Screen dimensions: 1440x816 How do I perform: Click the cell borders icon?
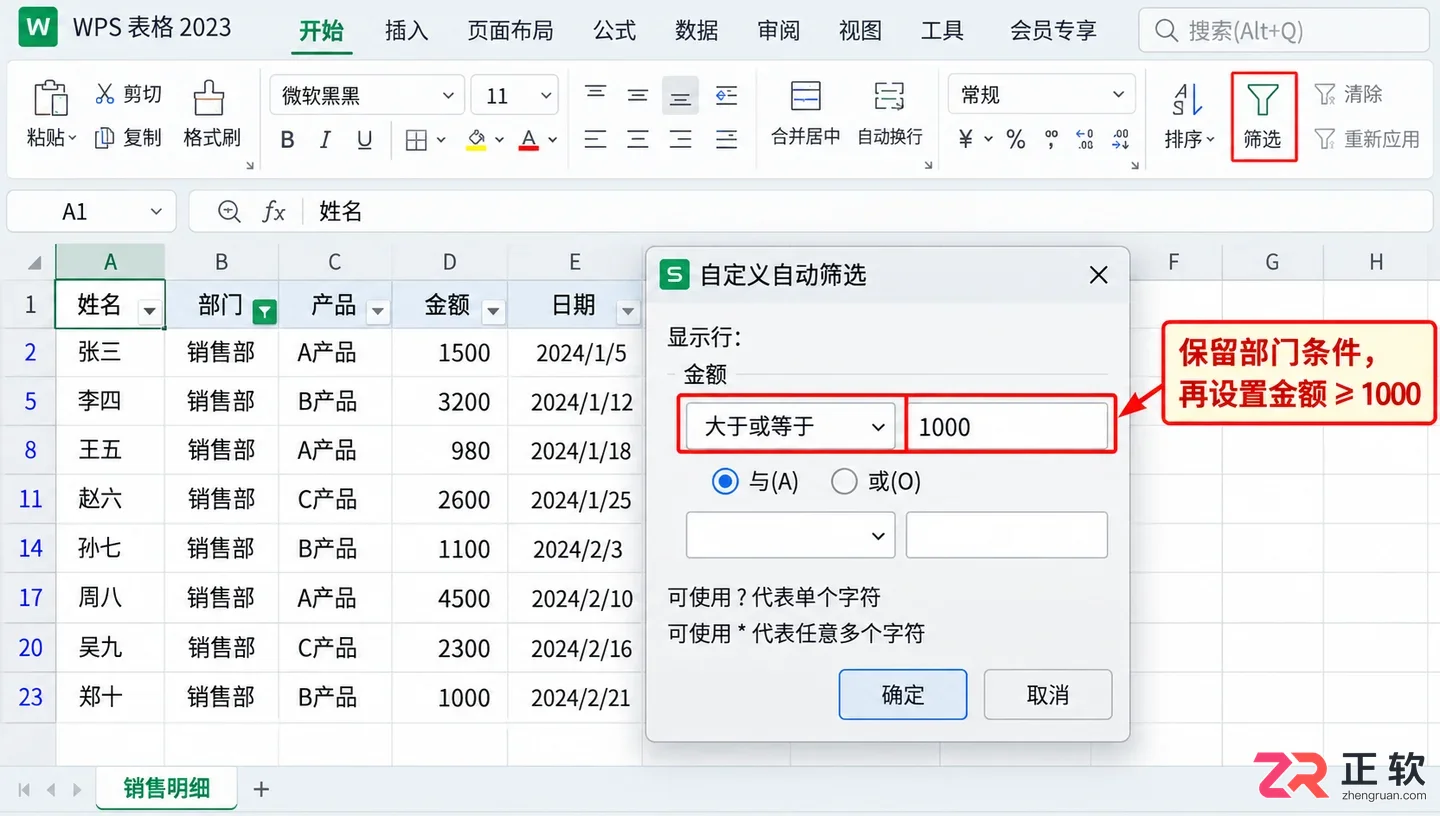(x=417, y=140)
